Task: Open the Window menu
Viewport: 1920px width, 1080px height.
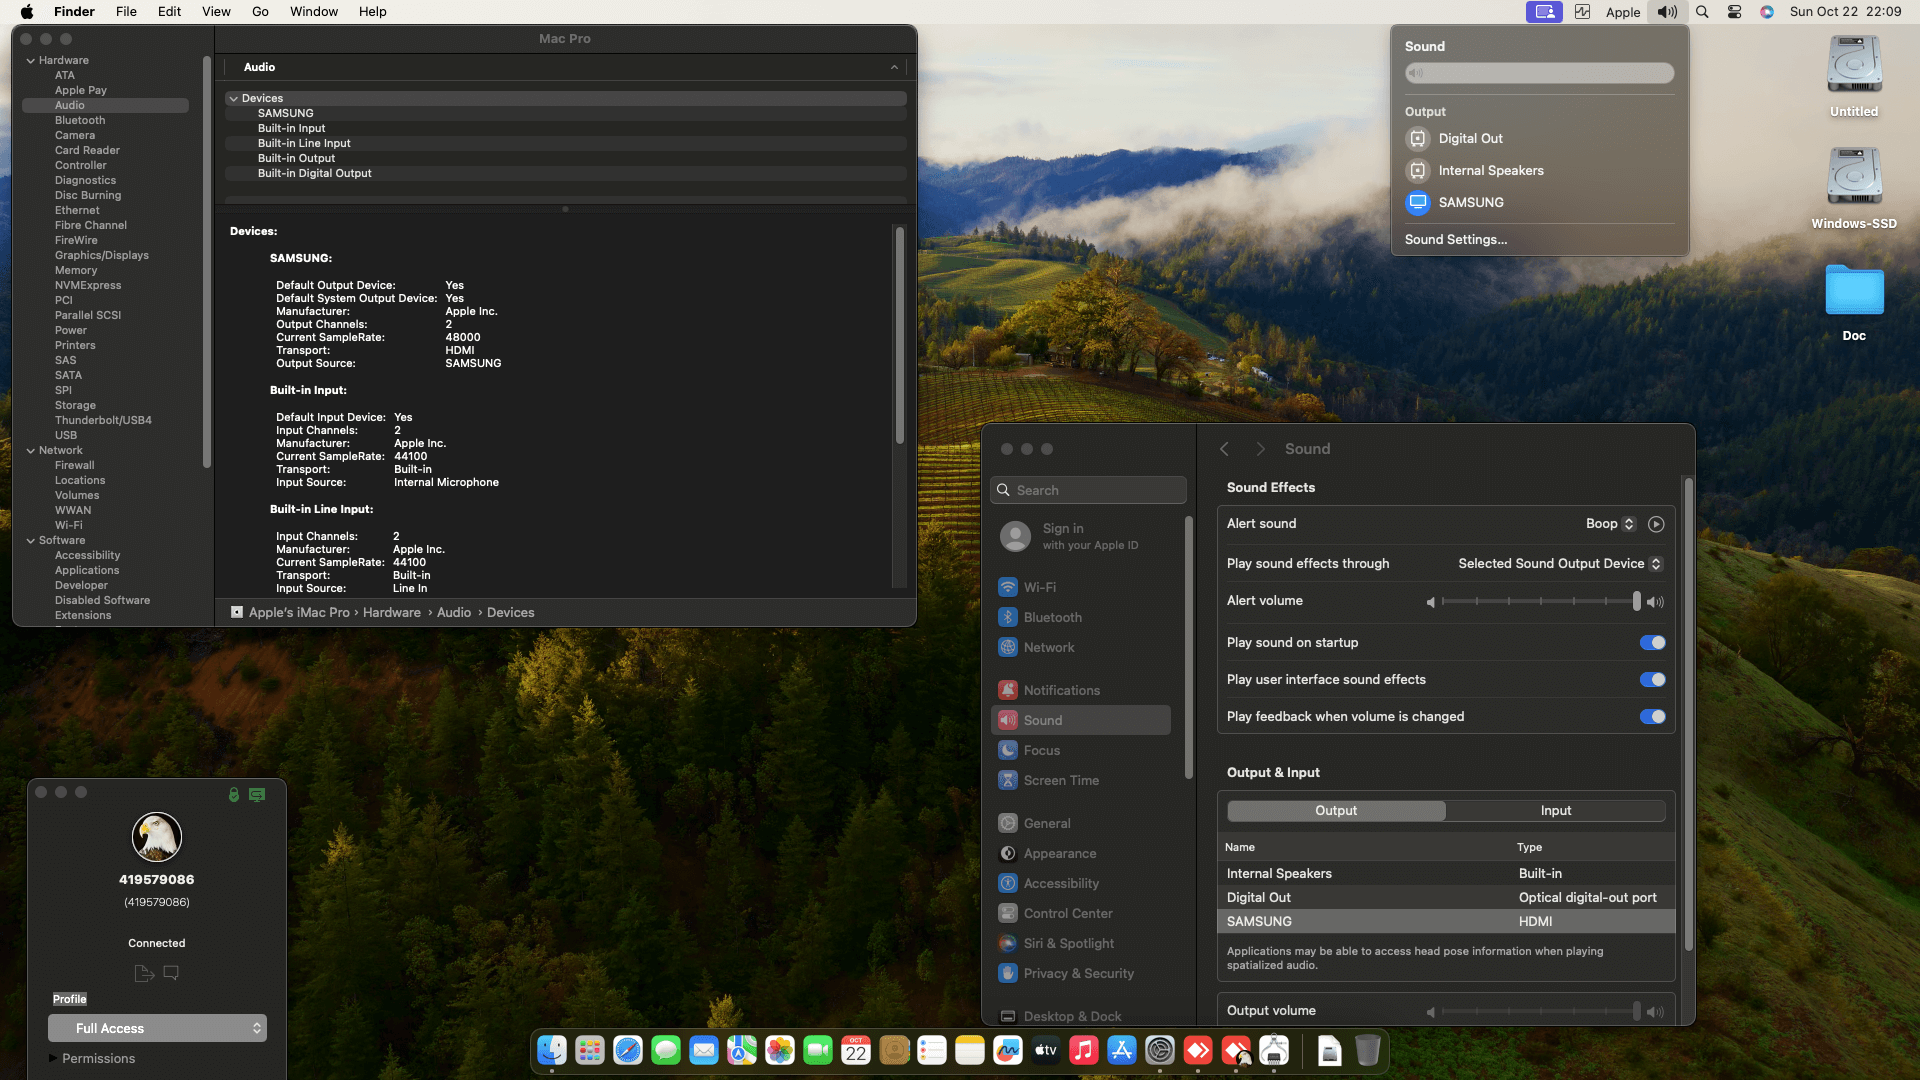Action: [314, 12]
